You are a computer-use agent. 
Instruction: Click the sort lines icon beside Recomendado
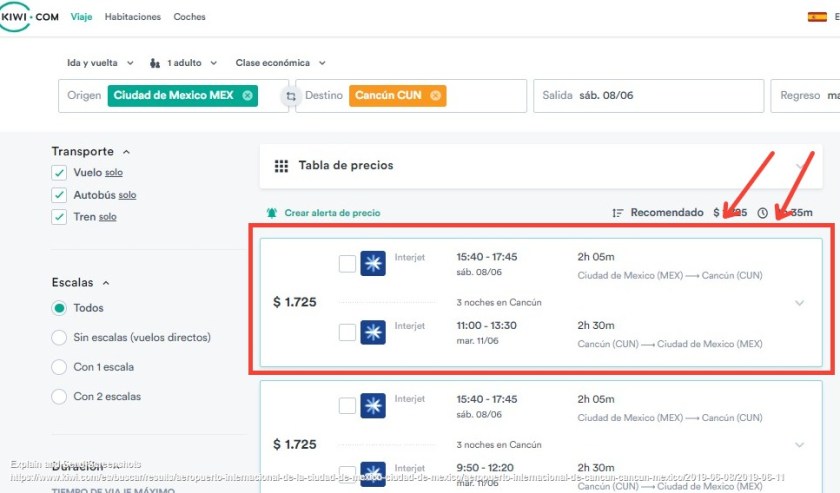pos(617,213)
